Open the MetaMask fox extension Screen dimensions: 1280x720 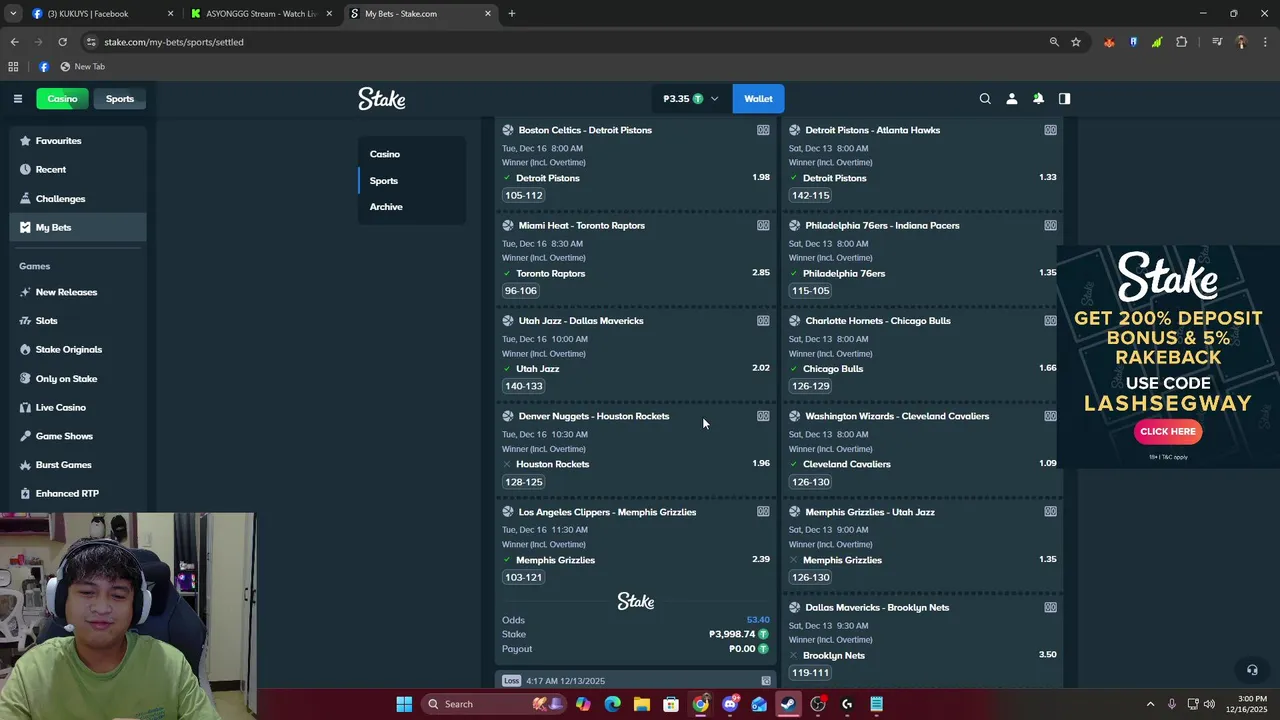[1109, 42]
